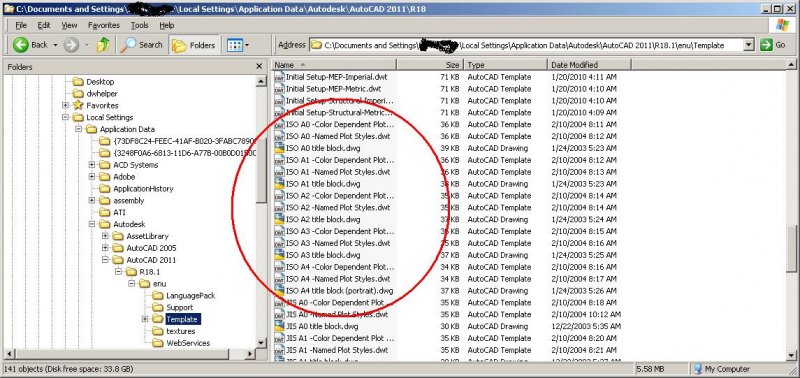The height and width of the screenshot is (378, 800).
Task: Select the Support folder icon
Action: [158, 307]
